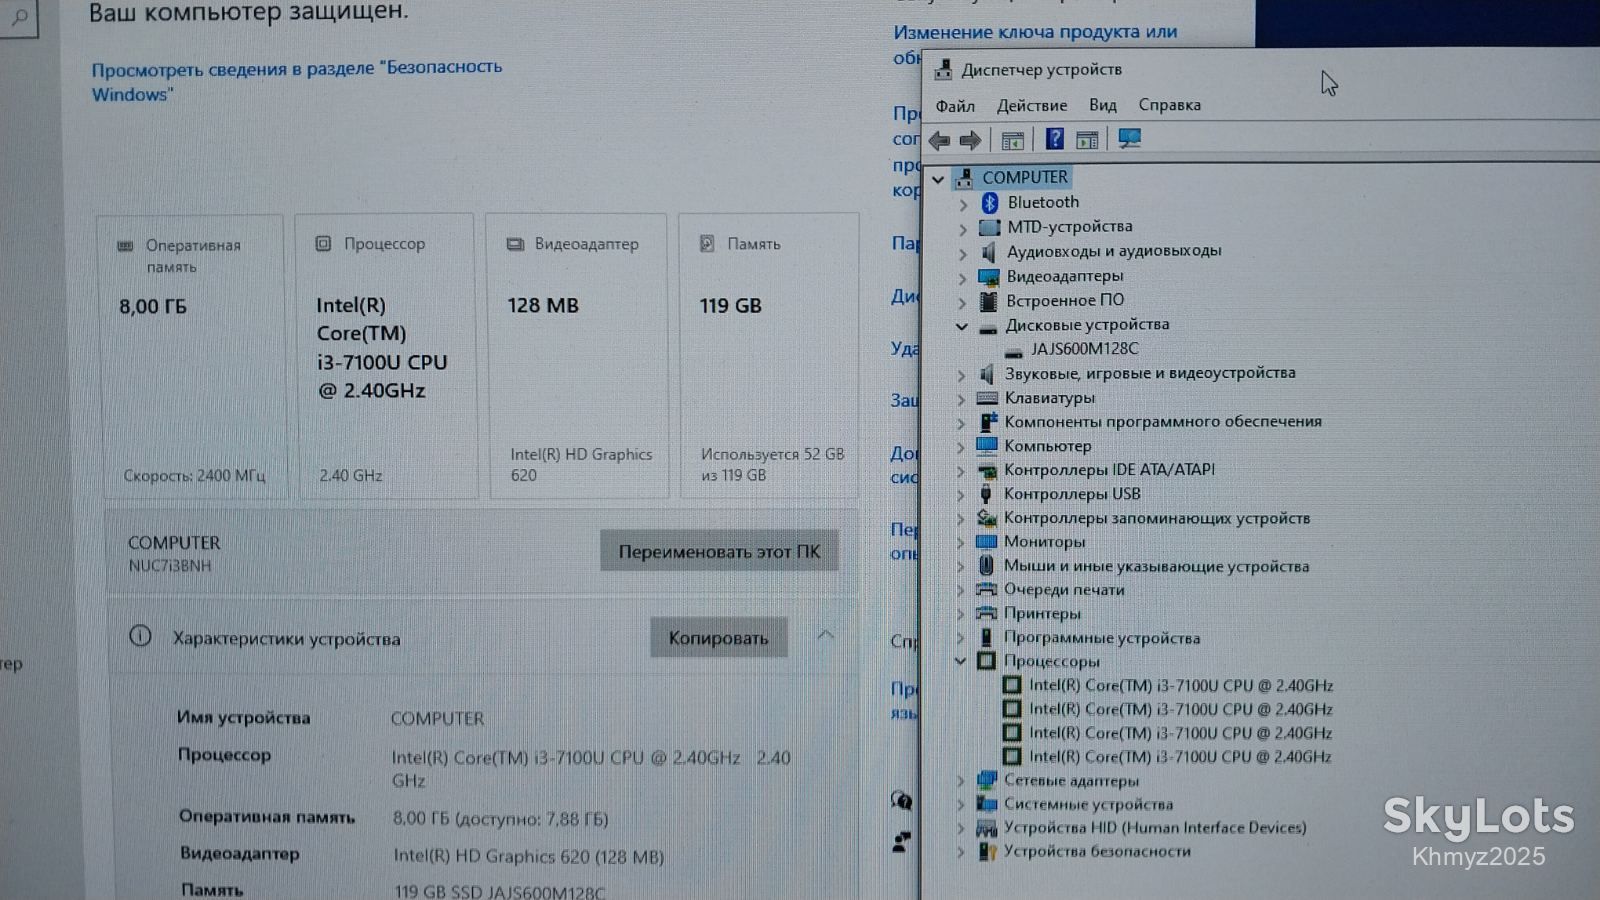Click the Диспетчер устройств title bar
This screenshot has height=900, width=1600.
[x=1260, y=70]
